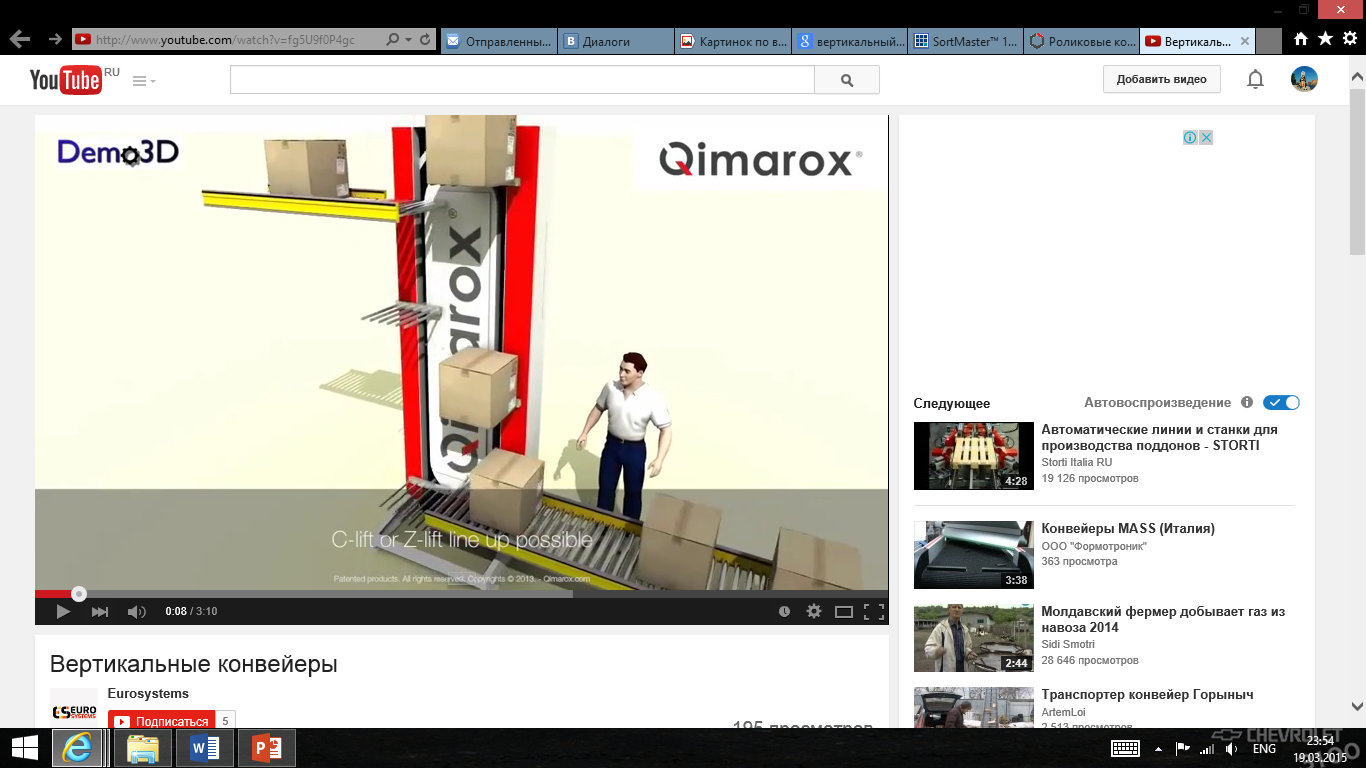
Task: Click Windows Start button
Action: 23,748
